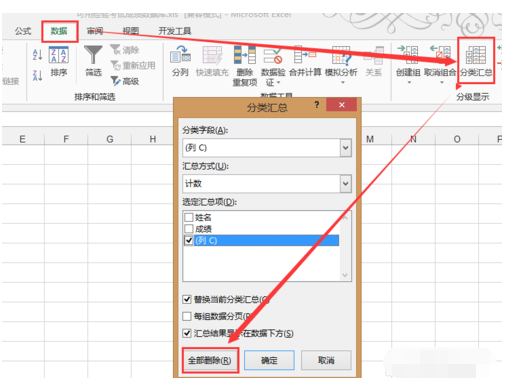Click the Sort A to Z ascending icon
This screenshot has width=520, height=378.
point(38,55)
